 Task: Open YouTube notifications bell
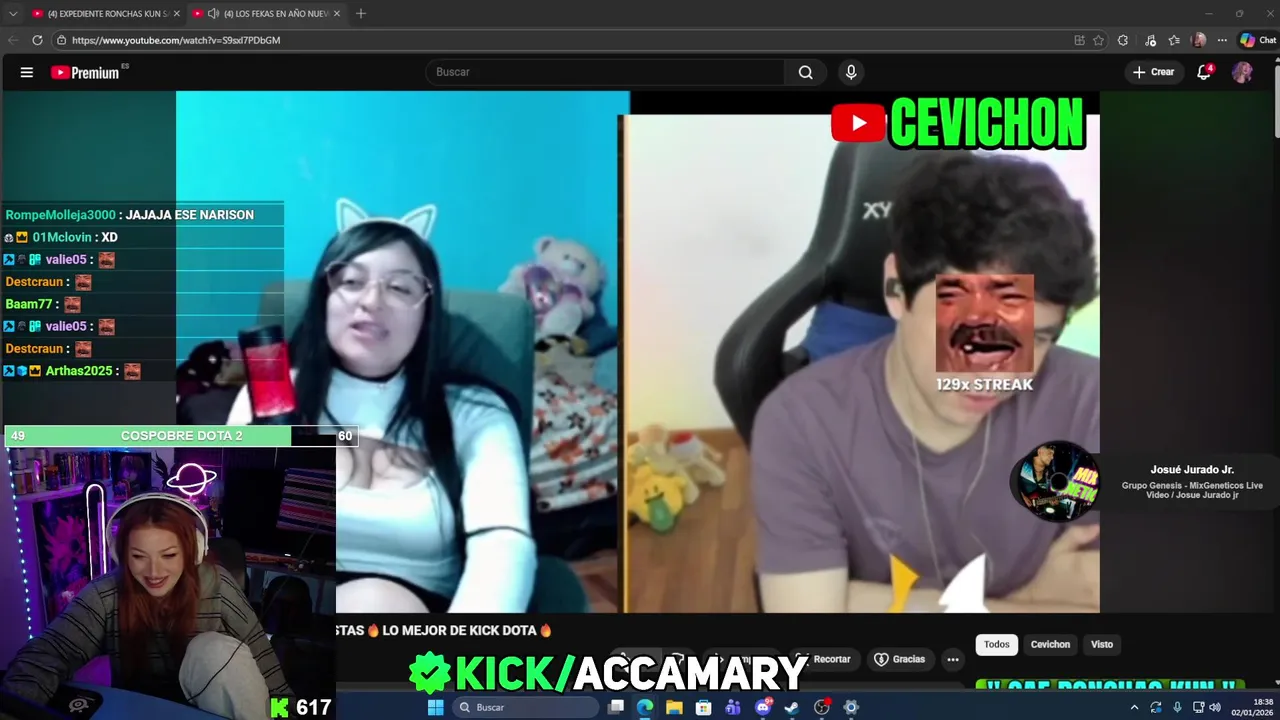pos(1205,72)
